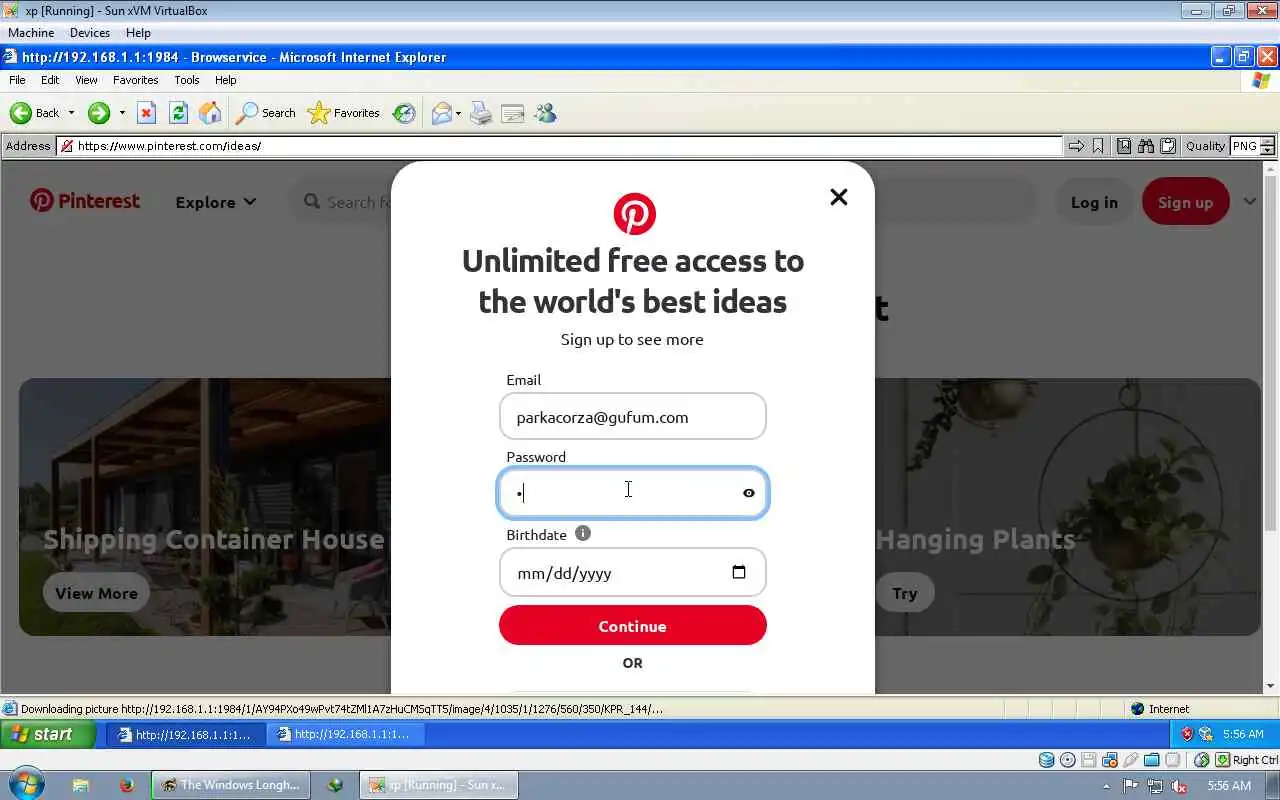Switch to first XP taskbar browser window

pos(185,734)
